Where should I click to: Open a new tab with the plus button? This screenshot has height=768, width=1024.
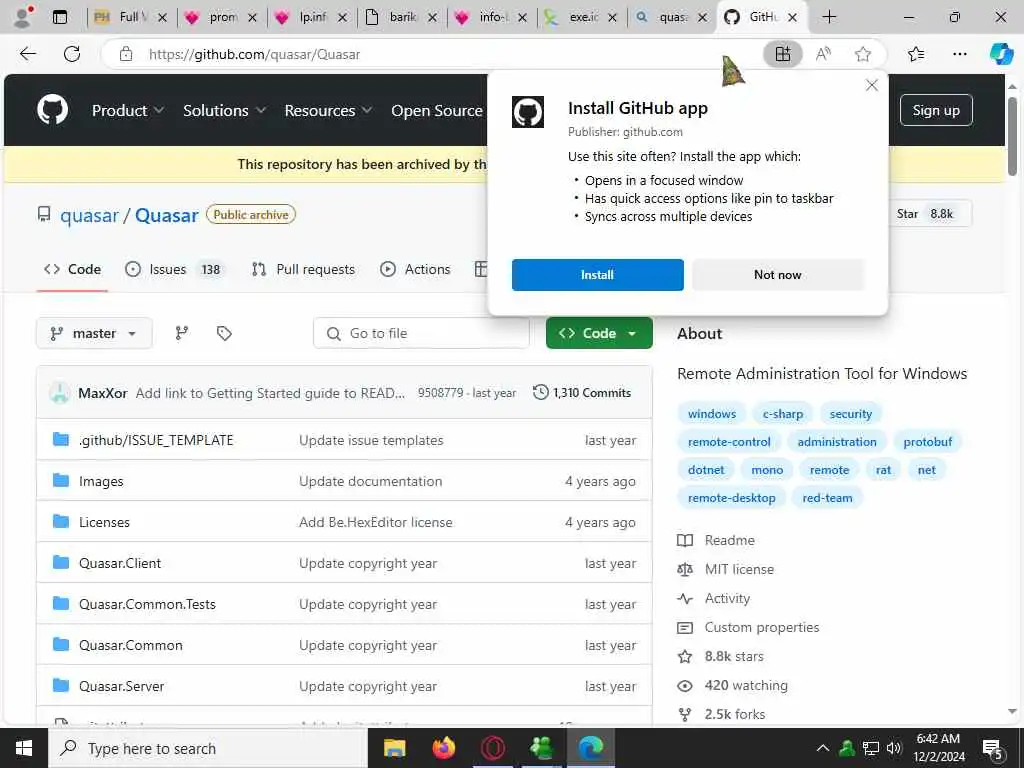click(x=829, y=17)
